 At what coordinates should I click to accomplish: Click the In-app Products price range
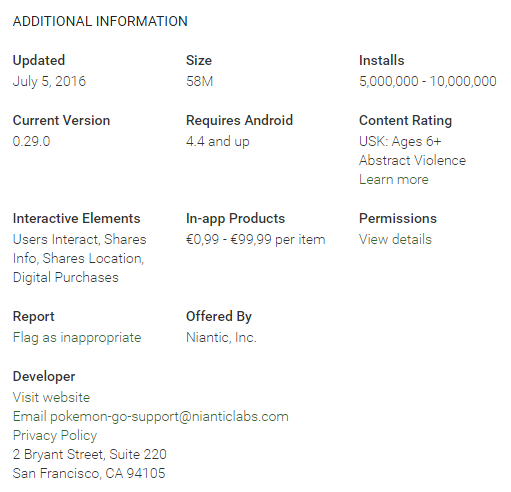[x=256, y=239]
